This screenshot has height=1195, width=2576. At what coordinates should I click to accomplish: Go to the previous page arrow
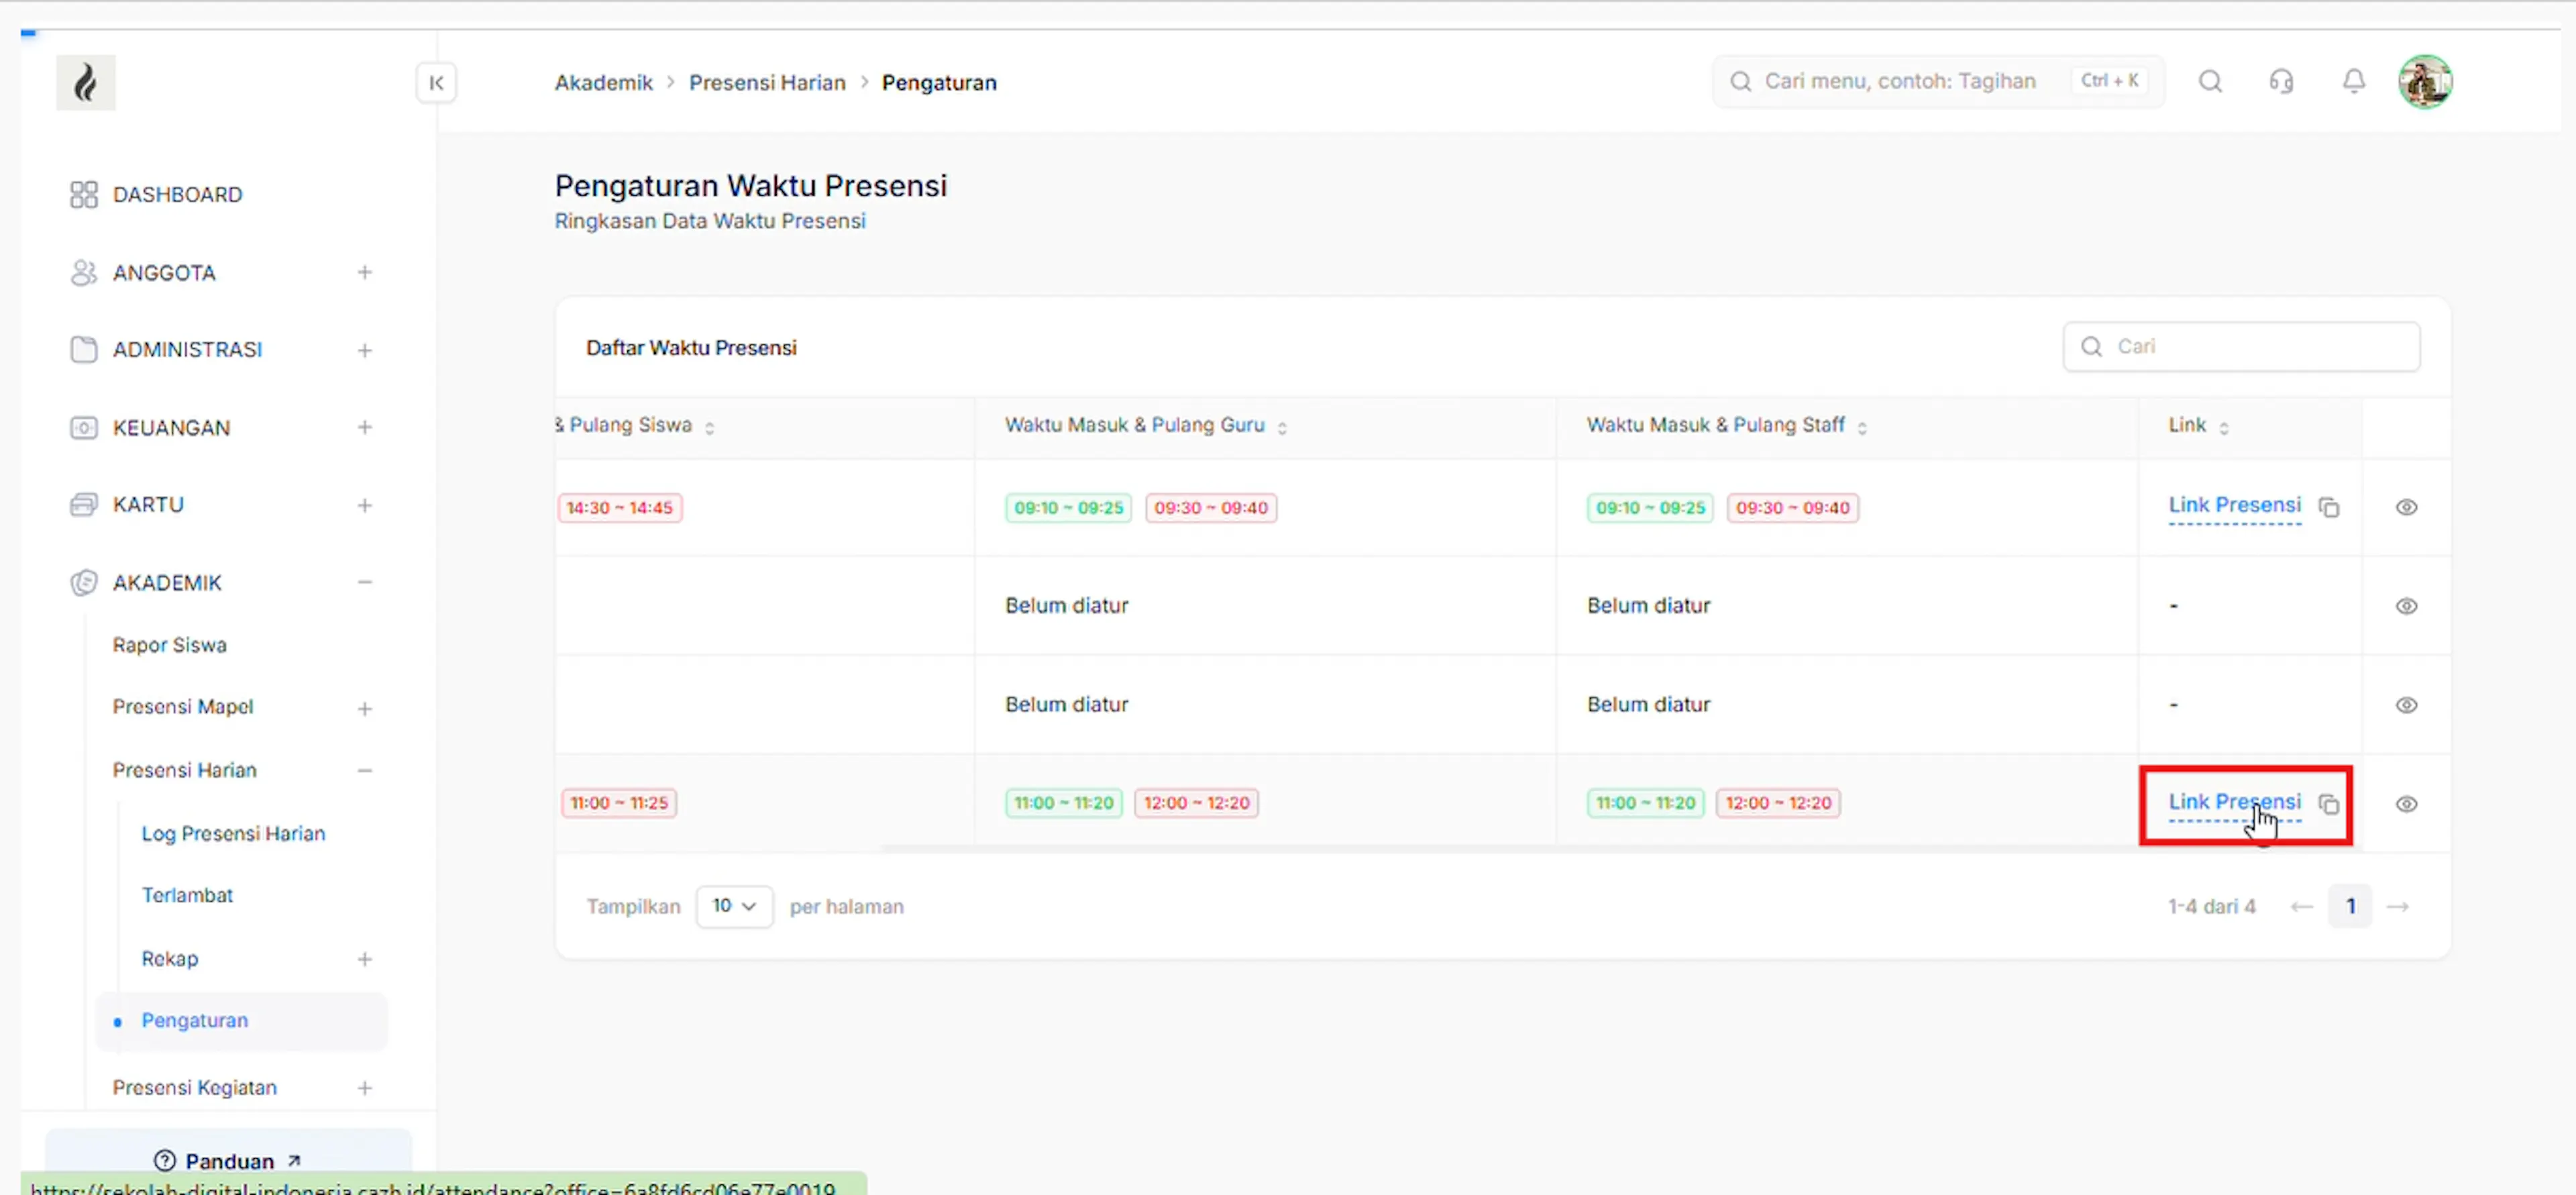point(2301,907)
